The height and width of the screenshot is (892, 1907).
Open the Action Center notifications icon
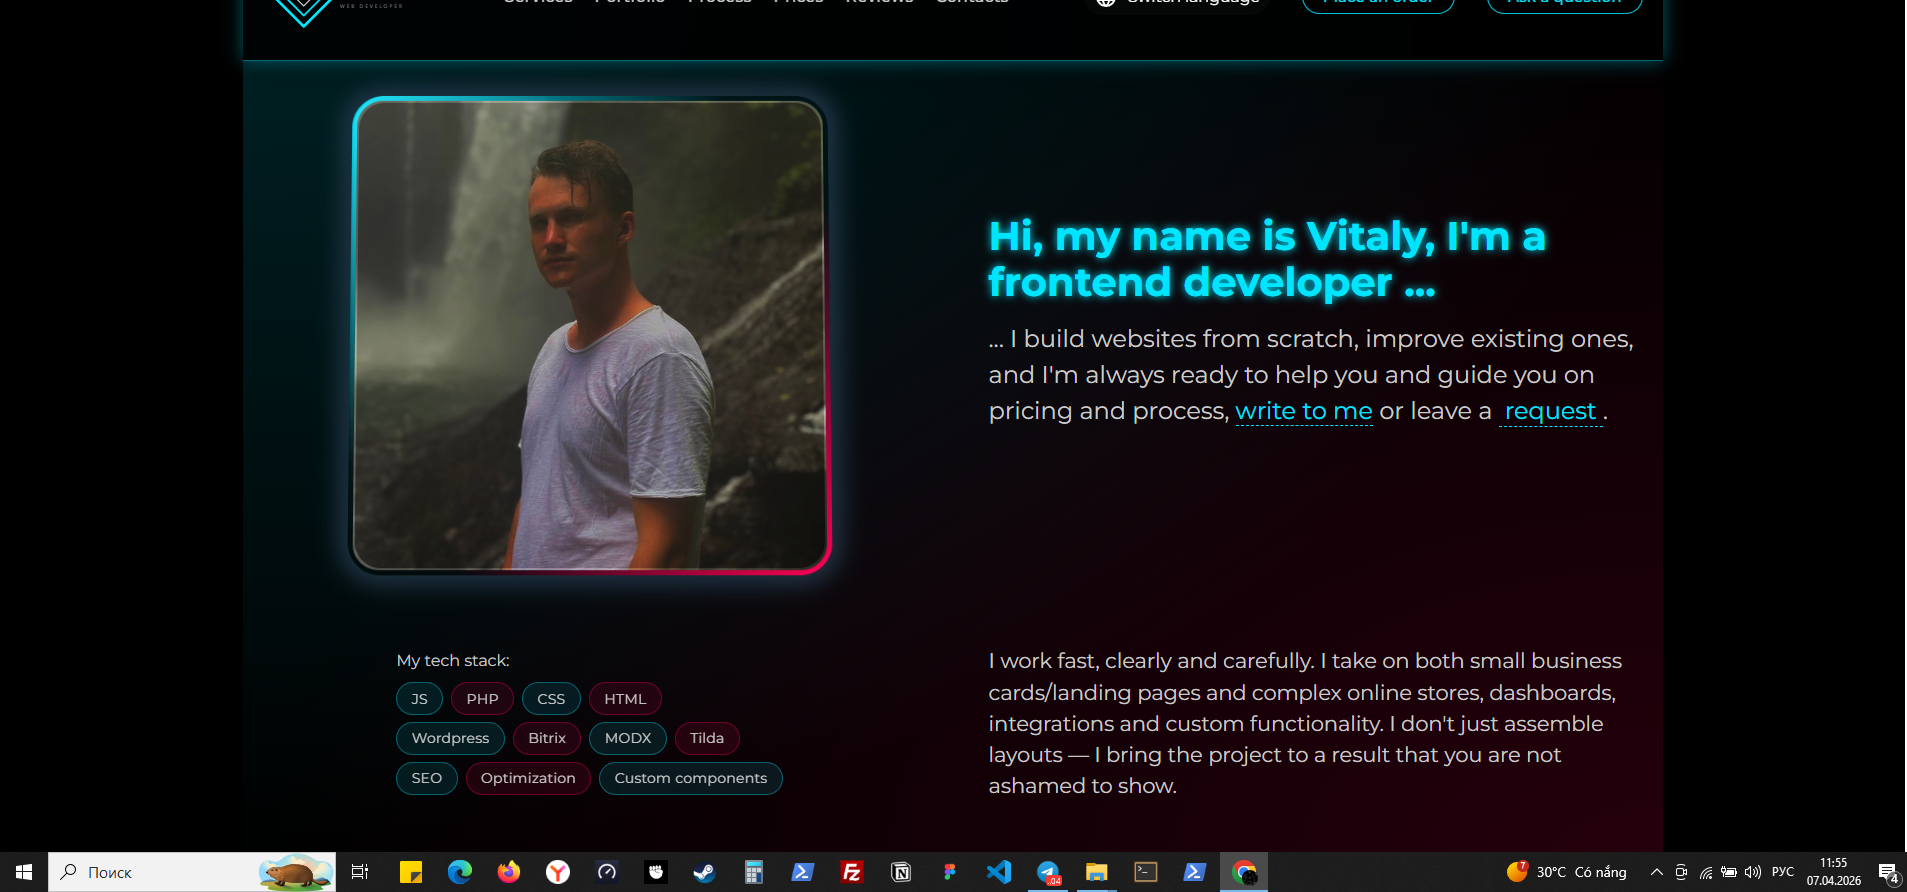click(1888, 872)
